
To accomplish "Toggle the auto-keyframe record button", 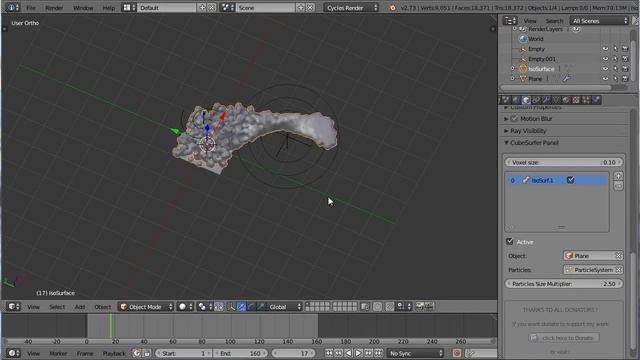I will [x=457, y=353].
